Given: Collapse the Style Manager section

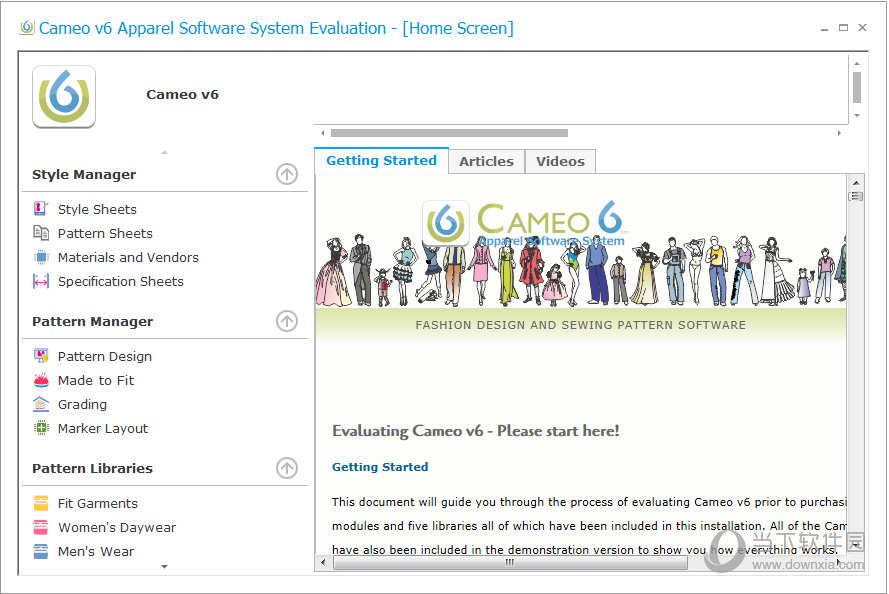Looking at the screenshot, I should 287,174.
